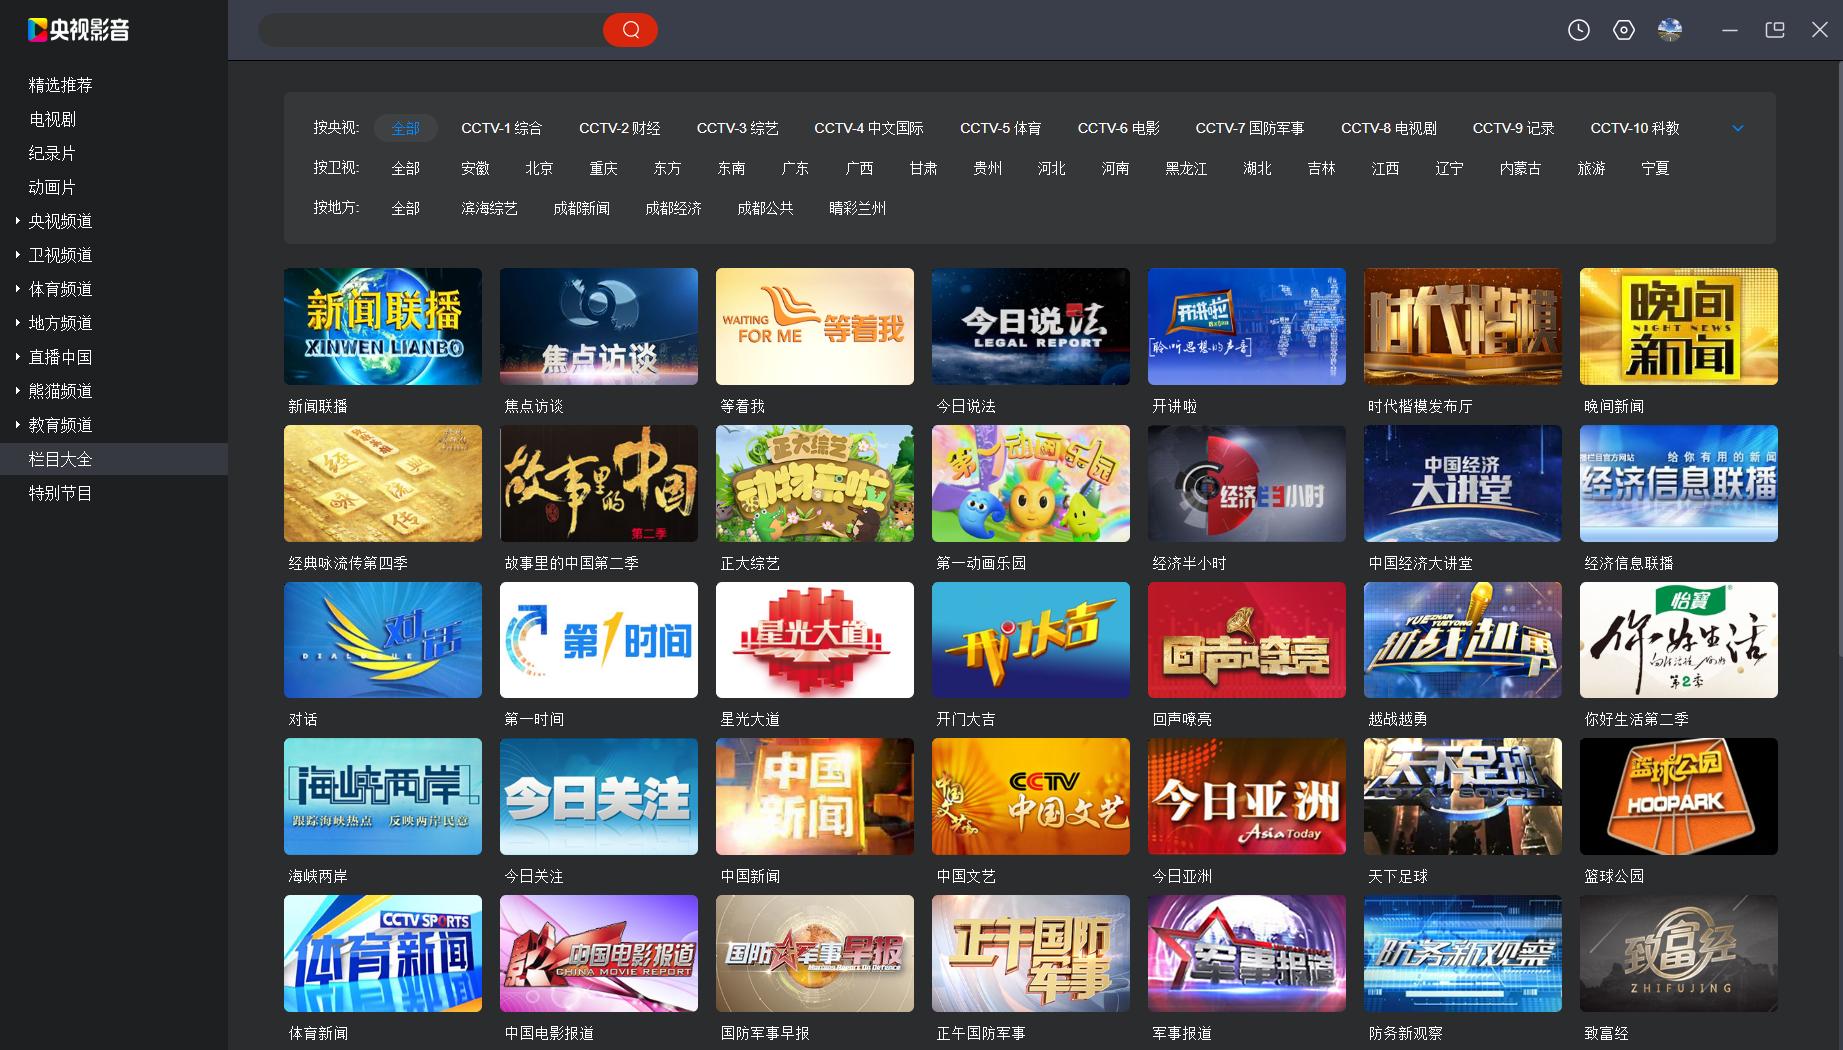Click the 时代楷模发布厅 title text
1843x1050 pixels.
pos(1420,406)
